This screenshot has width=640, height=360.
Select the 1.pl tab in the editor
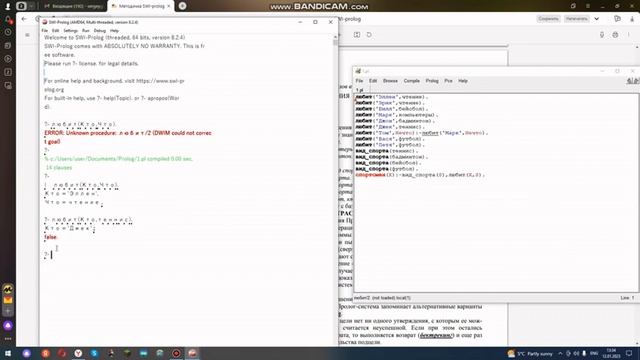tap(360, 90)
